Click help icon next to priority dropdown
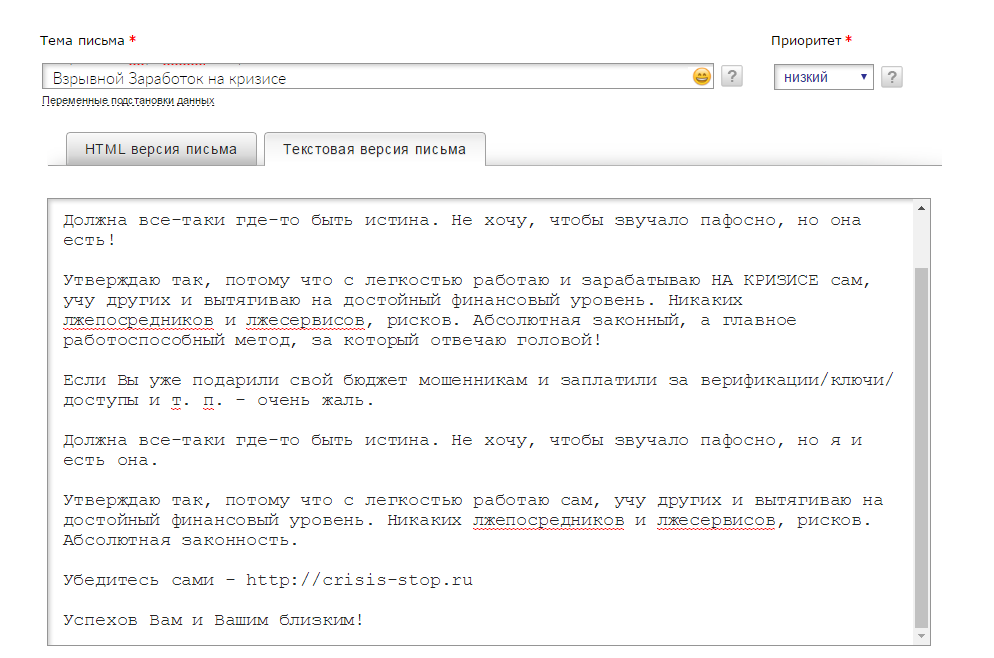Viewport: 994px width, 658px height. (892, 77)
